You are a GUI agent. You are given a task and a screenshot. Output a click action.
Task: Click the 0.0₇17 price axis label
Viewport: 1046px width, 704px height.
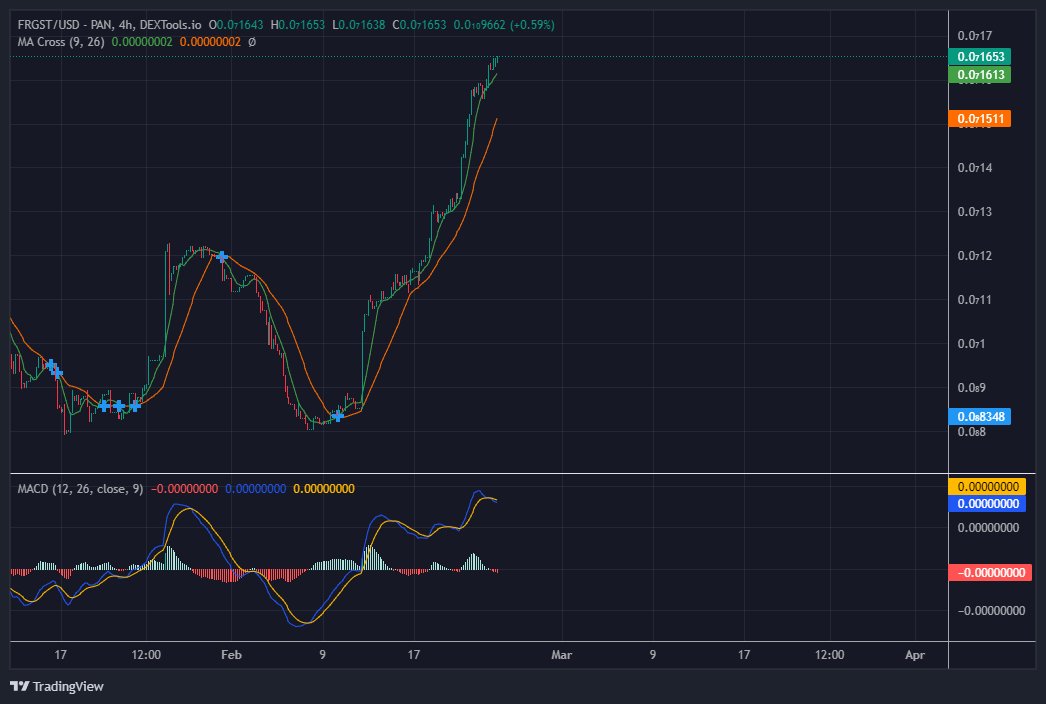coord(975,35)
